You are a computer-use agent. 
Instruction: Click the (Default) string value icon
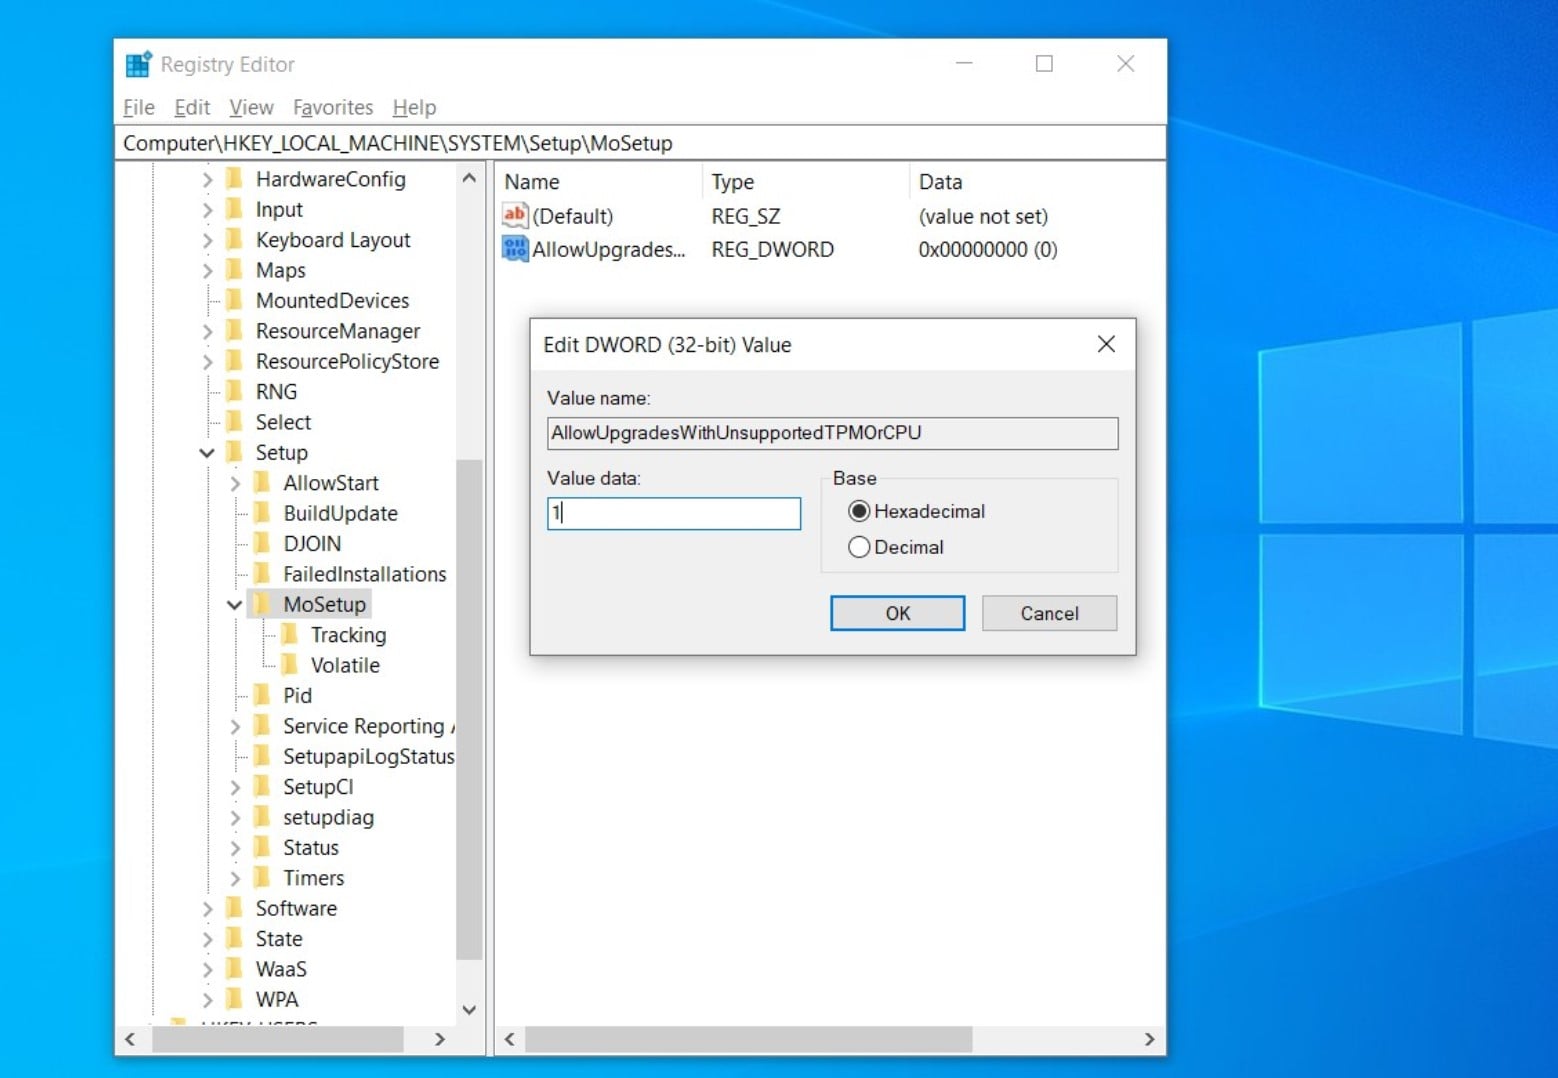pos(515,215)
